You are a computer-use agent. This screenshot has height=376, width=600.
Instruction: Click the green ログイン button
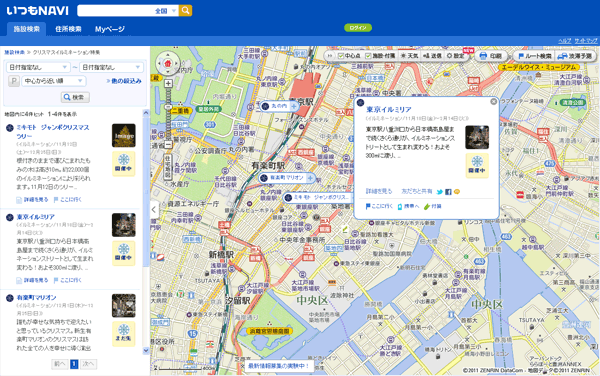tap(358, 28)
